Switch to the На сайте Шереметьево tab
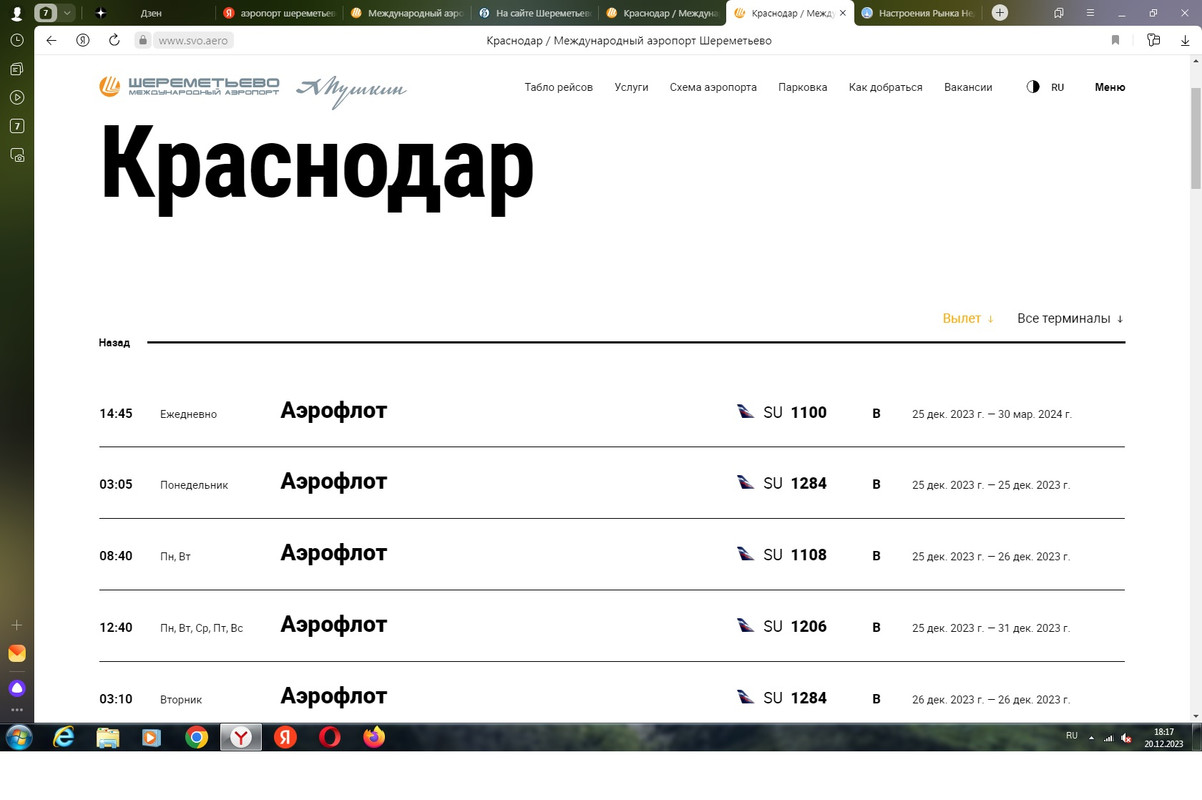Screen dimensions: 1202x800 pyautogui.click(x=536, y=13)
